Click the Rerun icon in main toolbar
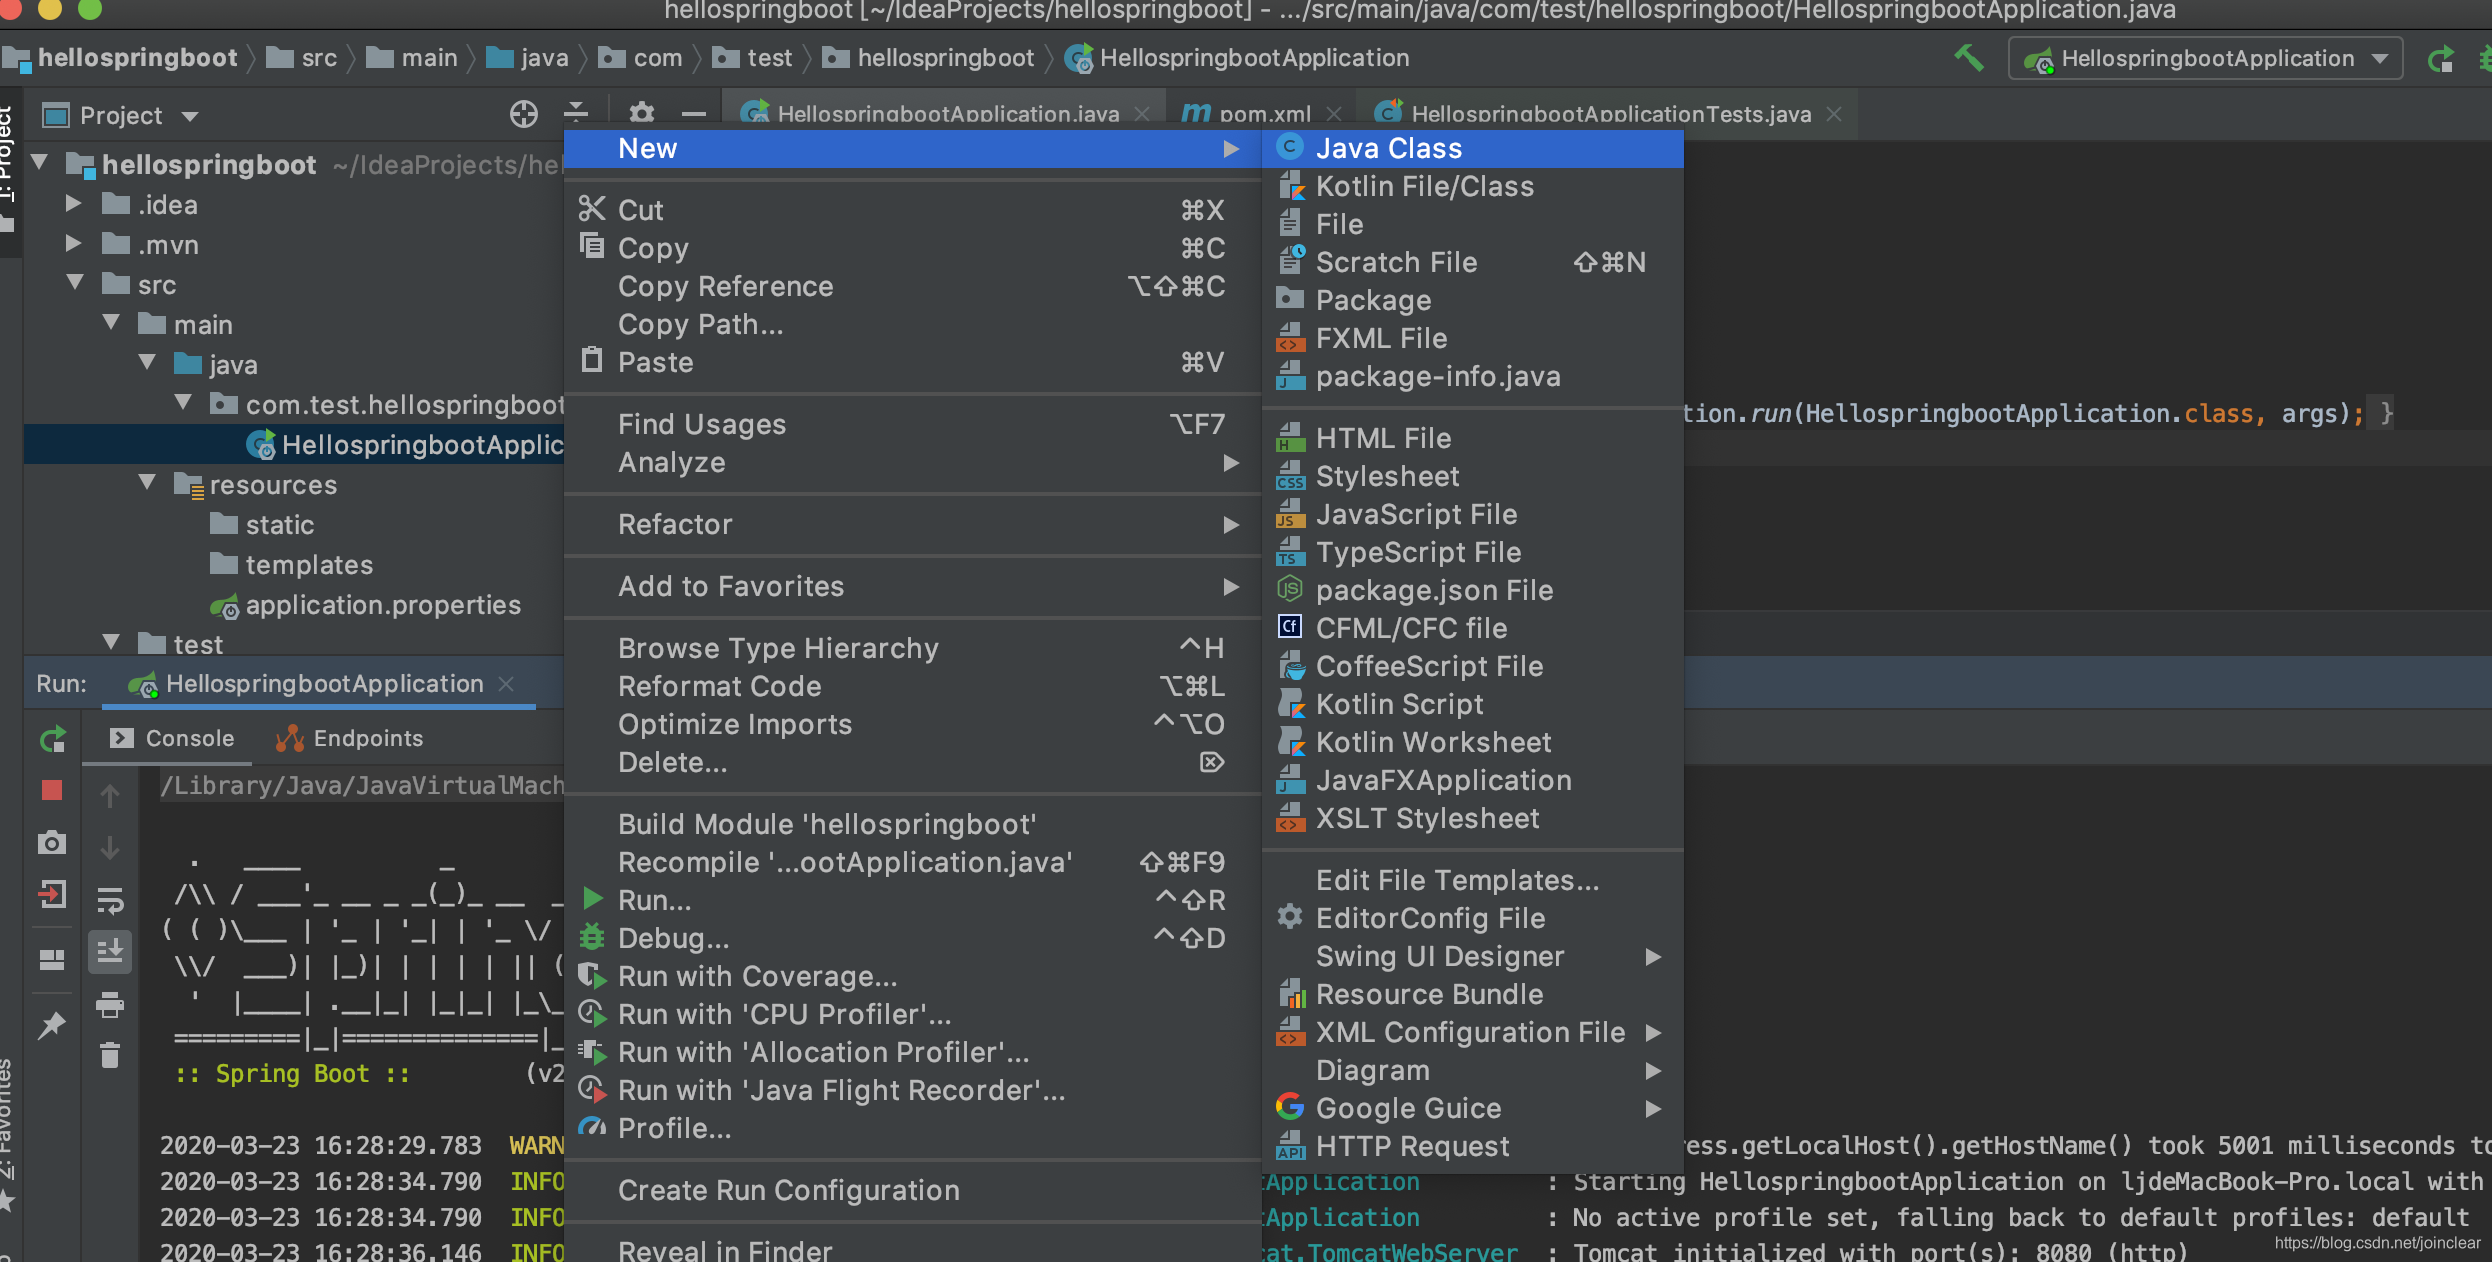 coord(2440,59)
